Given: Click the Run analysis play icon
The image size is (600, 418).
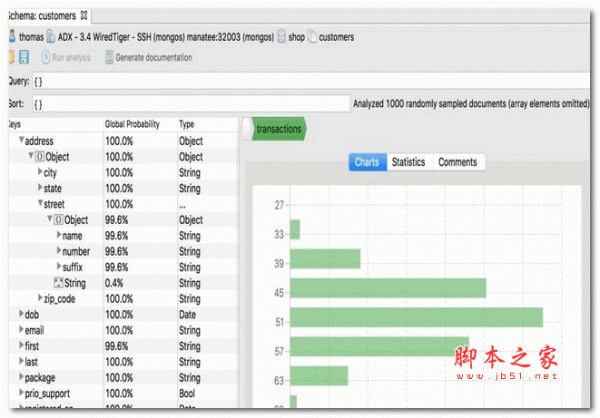Looking at the screenshot, I should click(x=46, y=57).
